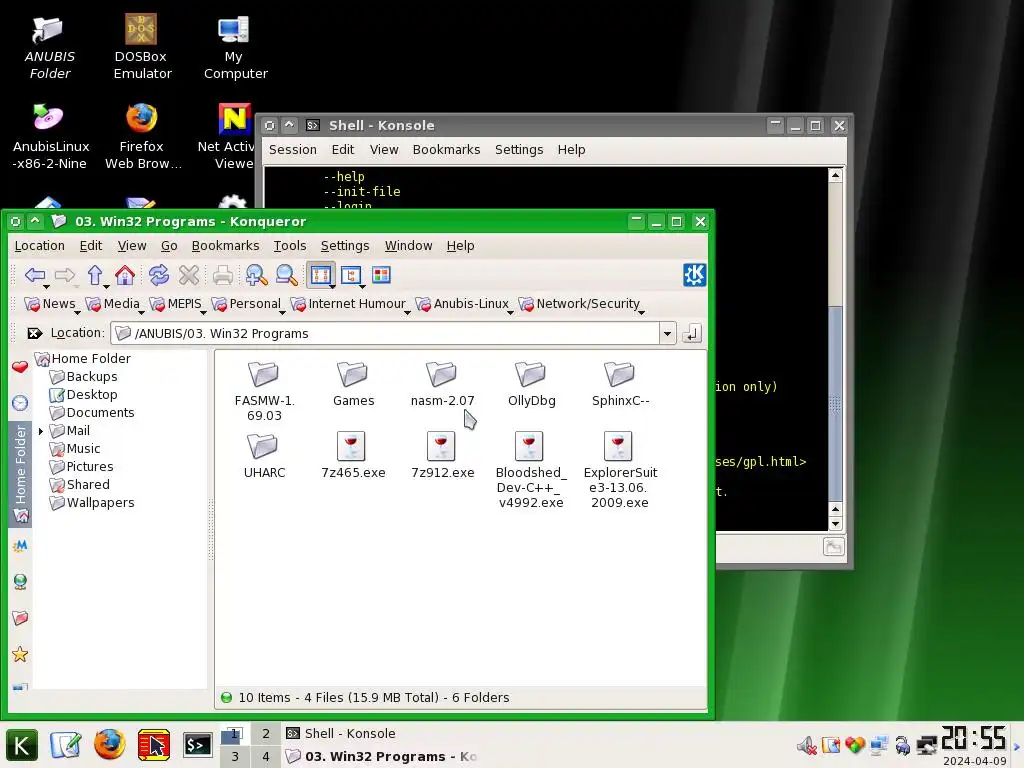Open the Home URL house icon
The width and height of the screenshot is (1024, 768).
coord(125,276)
